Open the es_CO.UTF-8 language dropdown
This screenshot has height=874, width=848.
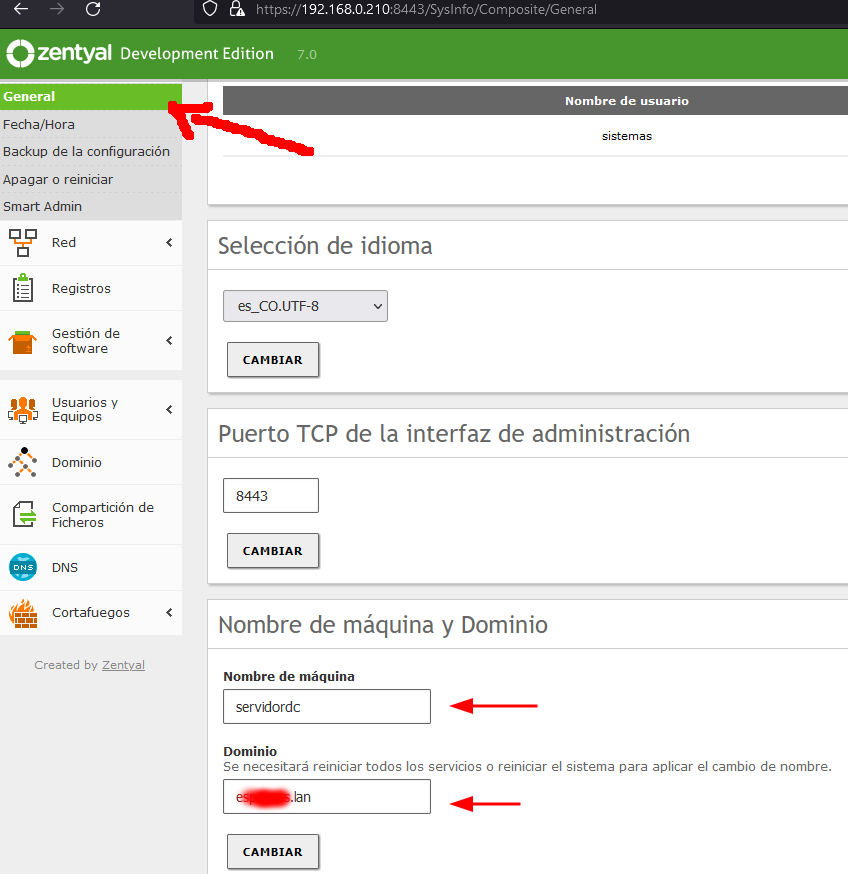click(x=305, y=306)
